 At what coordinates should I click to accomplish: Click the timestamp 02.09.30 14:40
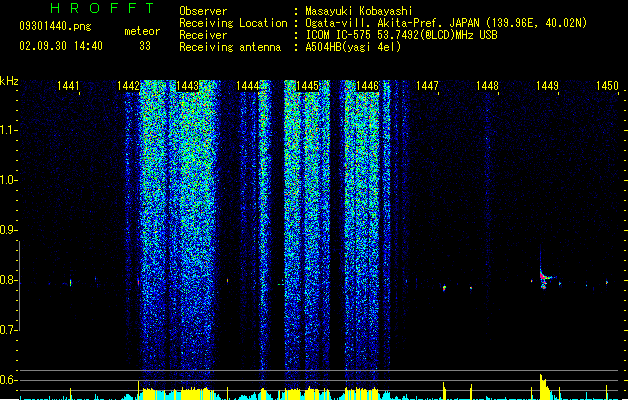tap(61, 46)
